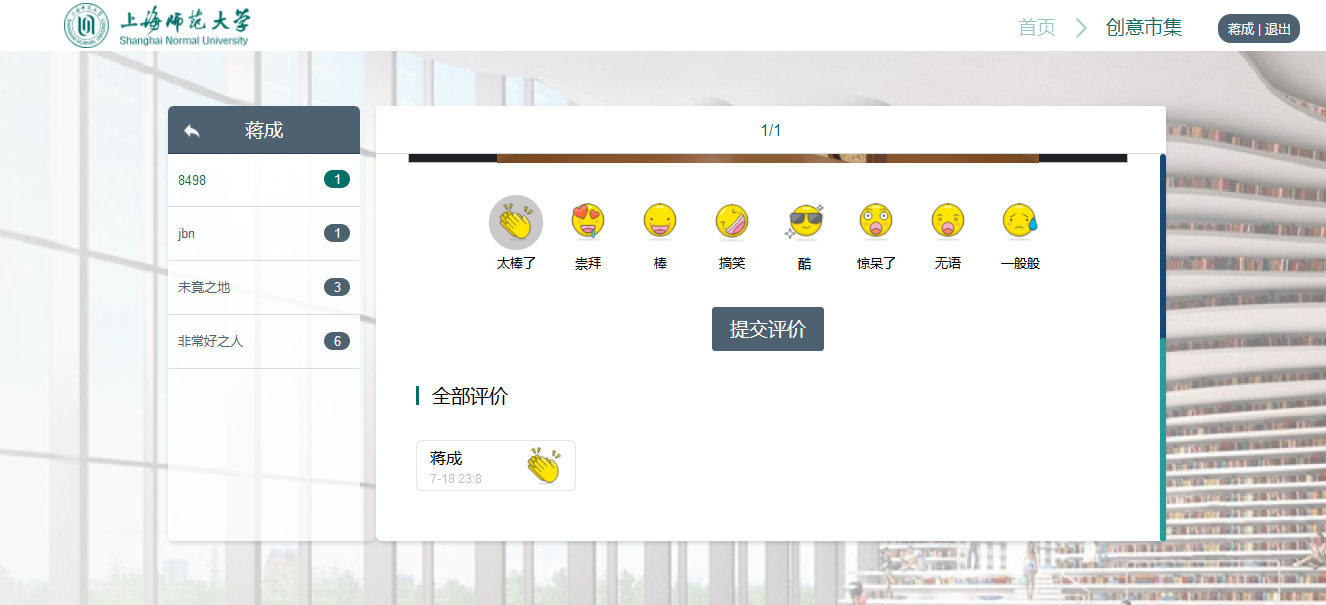This screenshot has width=1326, height=605.
Task: Select 非常好之人 in the sidebar list
Action: click(264, 342)
